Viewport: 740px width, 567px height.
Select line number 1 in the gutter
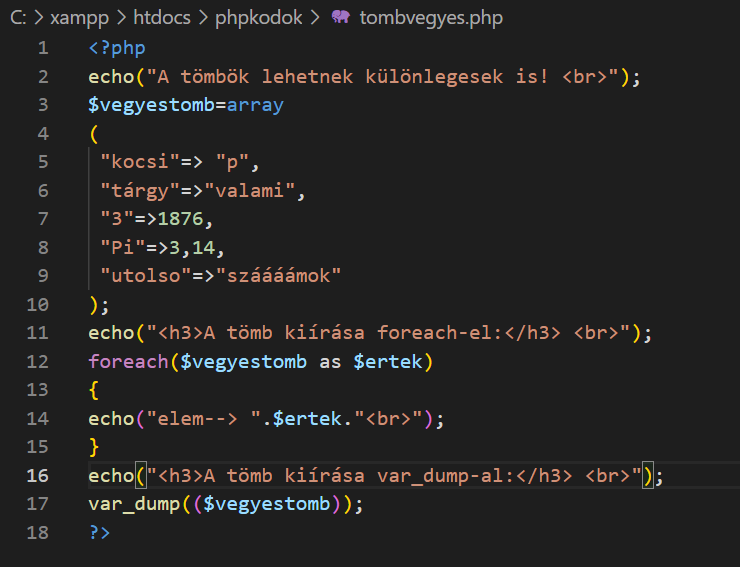click(42, 48)
